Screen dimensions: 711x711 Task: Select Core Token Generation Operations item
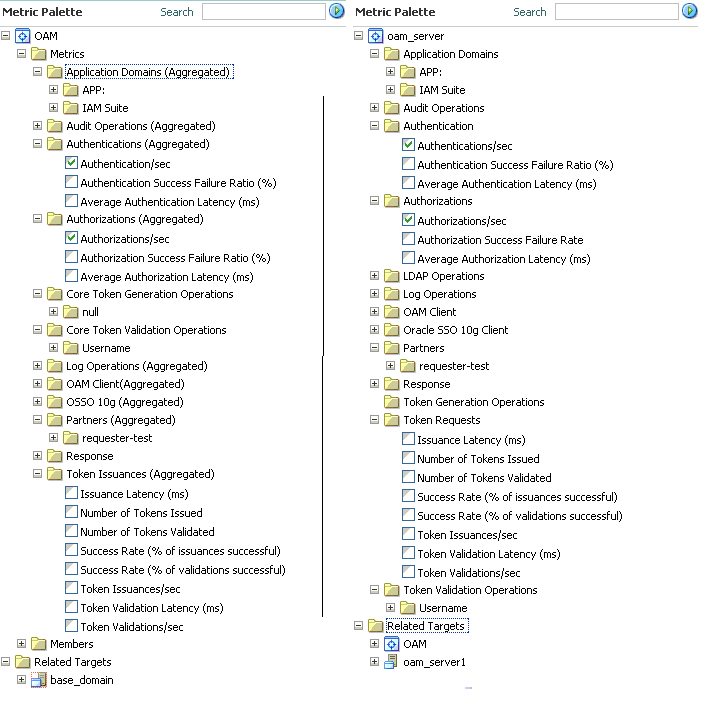coord(150,294)
